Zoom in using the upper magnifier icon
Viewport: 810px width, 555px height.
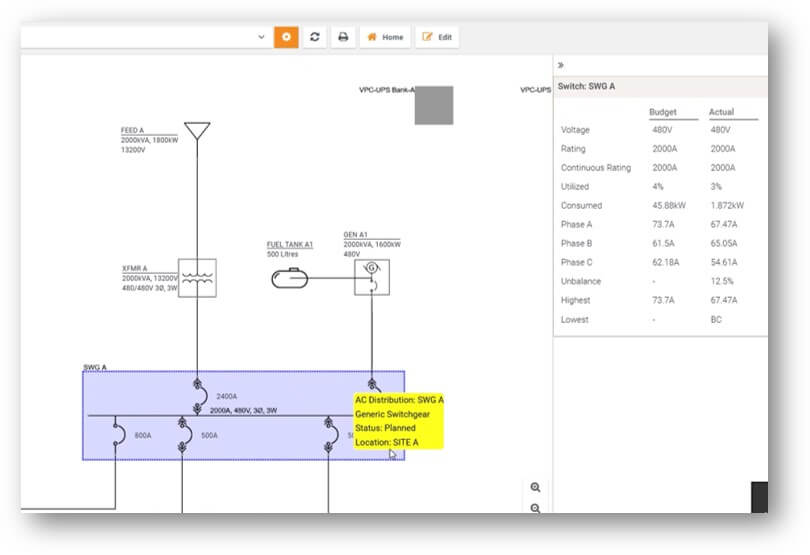click(x=536, y=487)
